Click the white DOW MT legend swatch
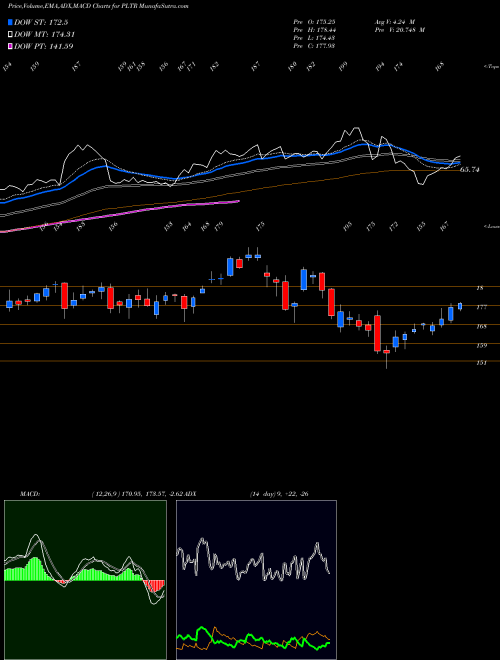500x660 pixels. [11, 34]
